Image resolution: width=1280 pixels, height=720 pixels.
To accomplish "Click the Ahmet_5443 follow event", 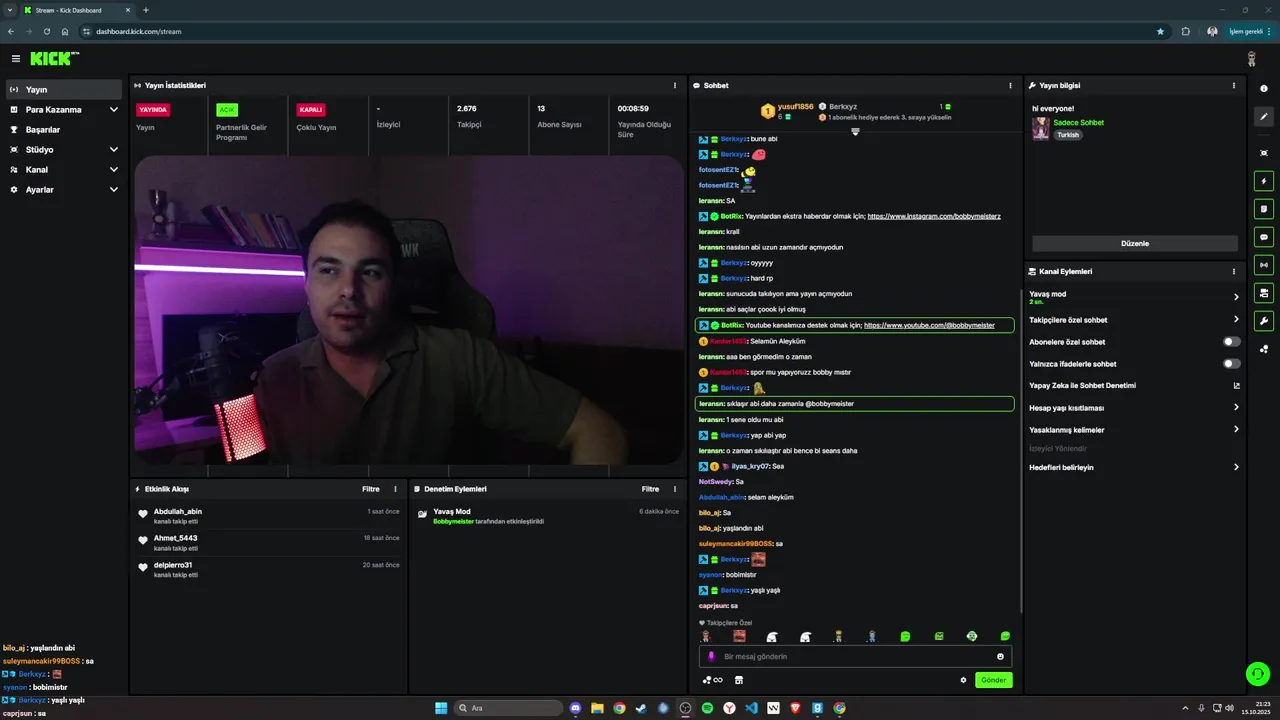I will click(x=270, y=543).
